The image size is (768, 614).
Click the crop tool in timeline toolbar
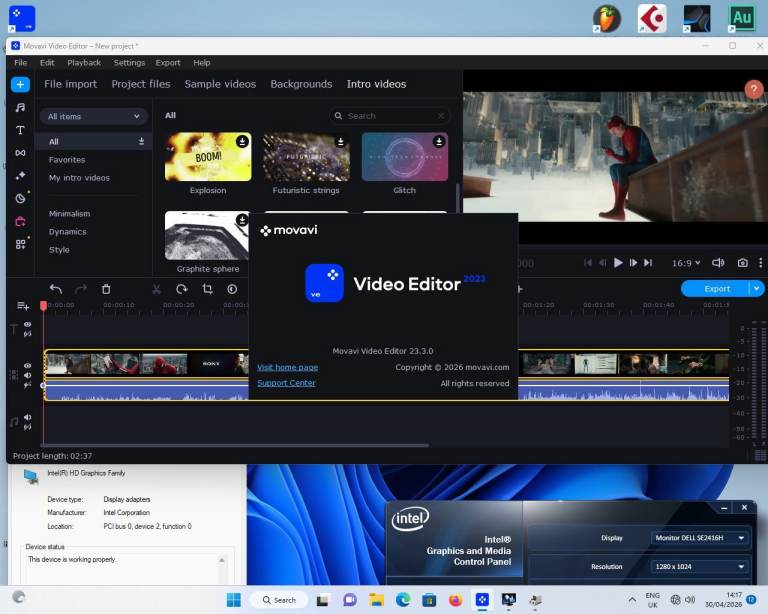(207, 289)
